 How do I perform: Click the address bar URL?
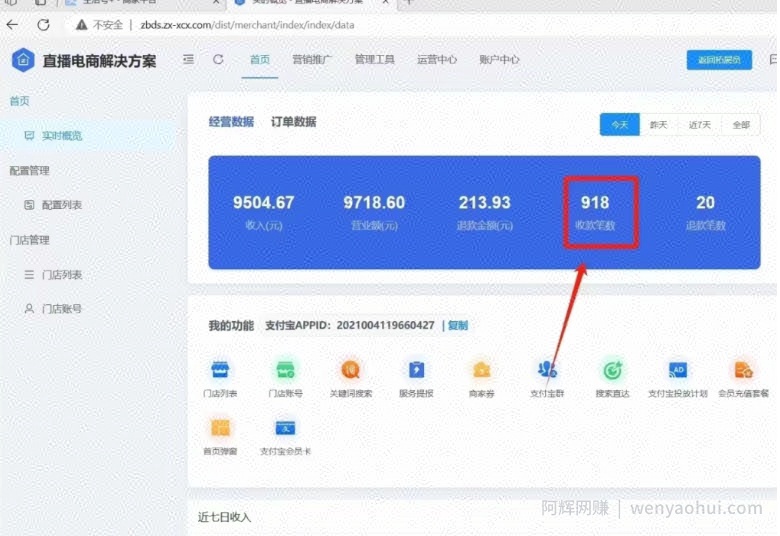coord(247,25)
